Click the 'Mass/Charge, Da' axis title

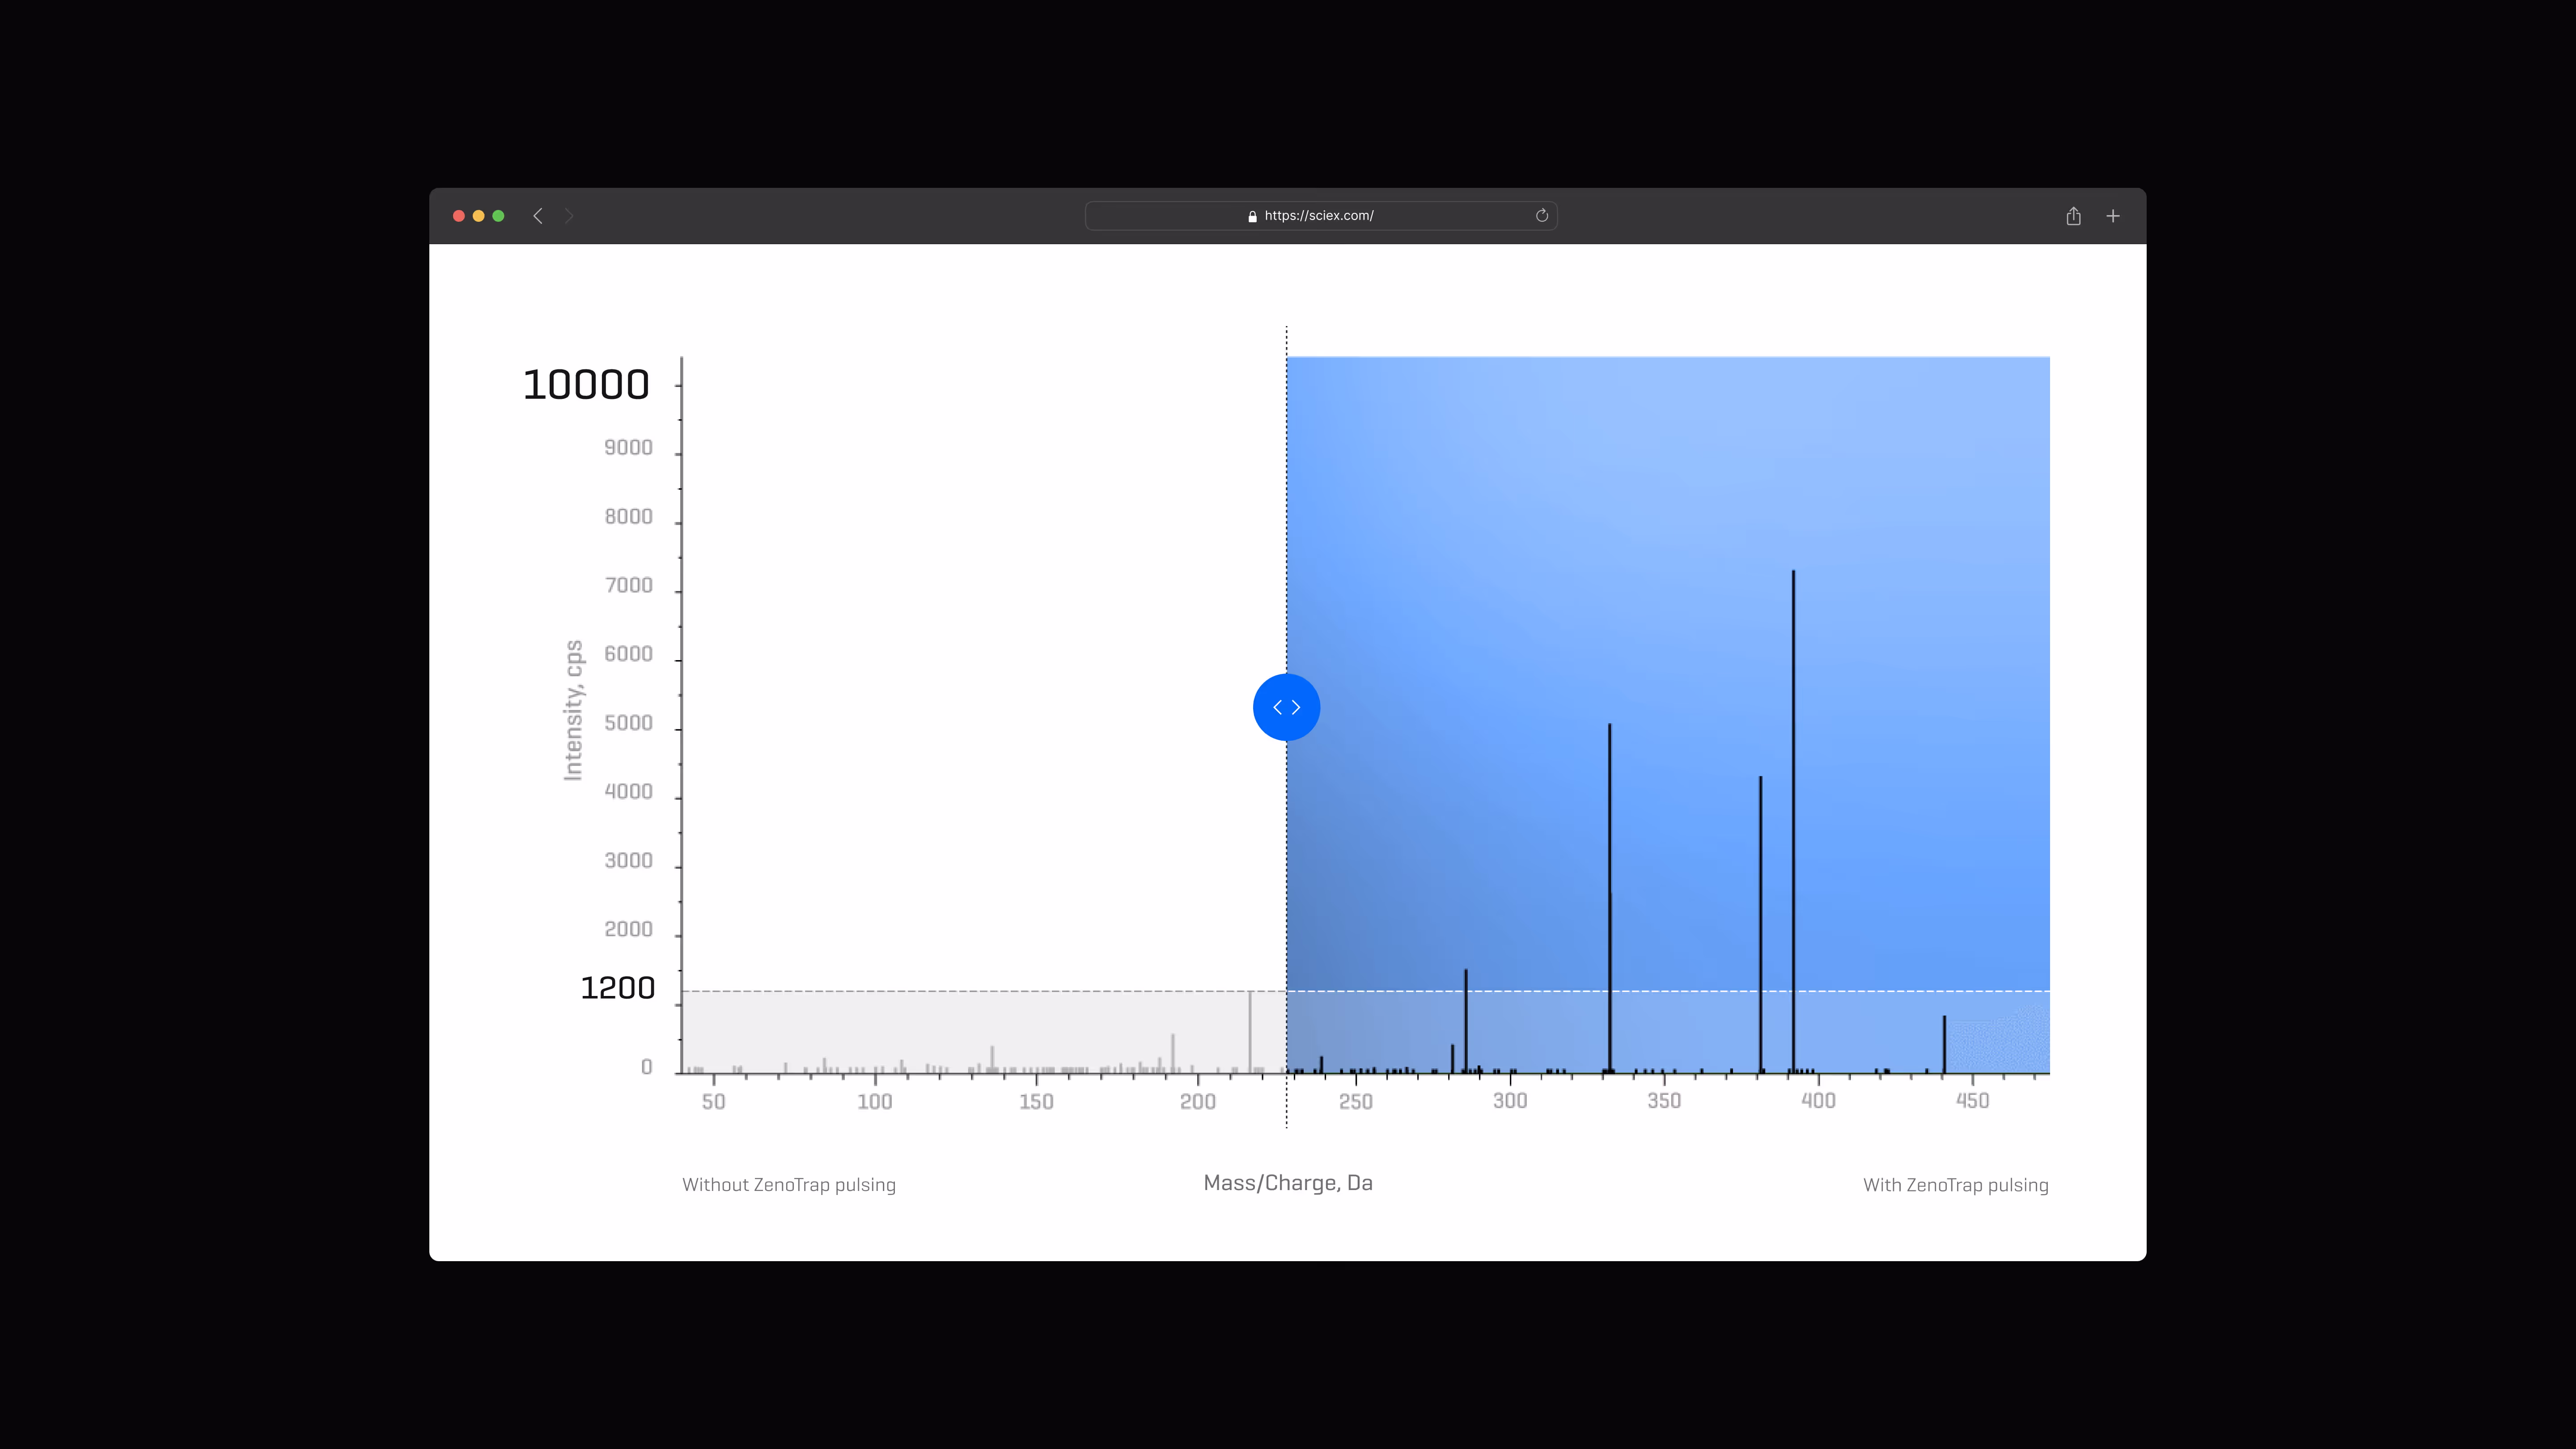[x=1288, y=1183]
